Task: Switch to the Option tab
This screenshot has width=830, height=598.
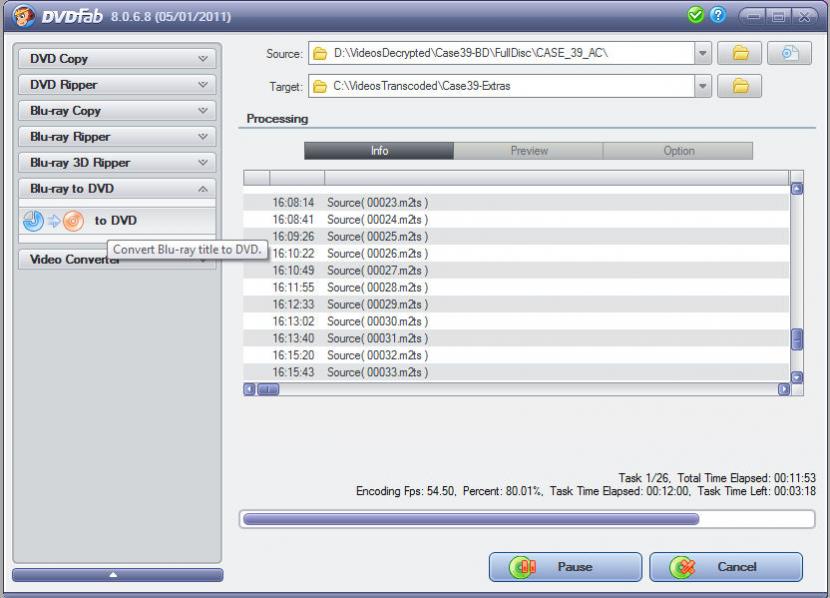Action: pyautogui.click(x=678, y=151)
